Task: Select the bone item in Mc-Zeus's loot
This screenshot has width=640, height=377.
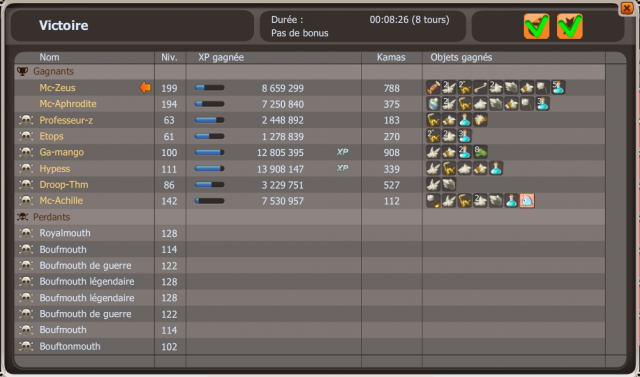Action: click(480, 87)
